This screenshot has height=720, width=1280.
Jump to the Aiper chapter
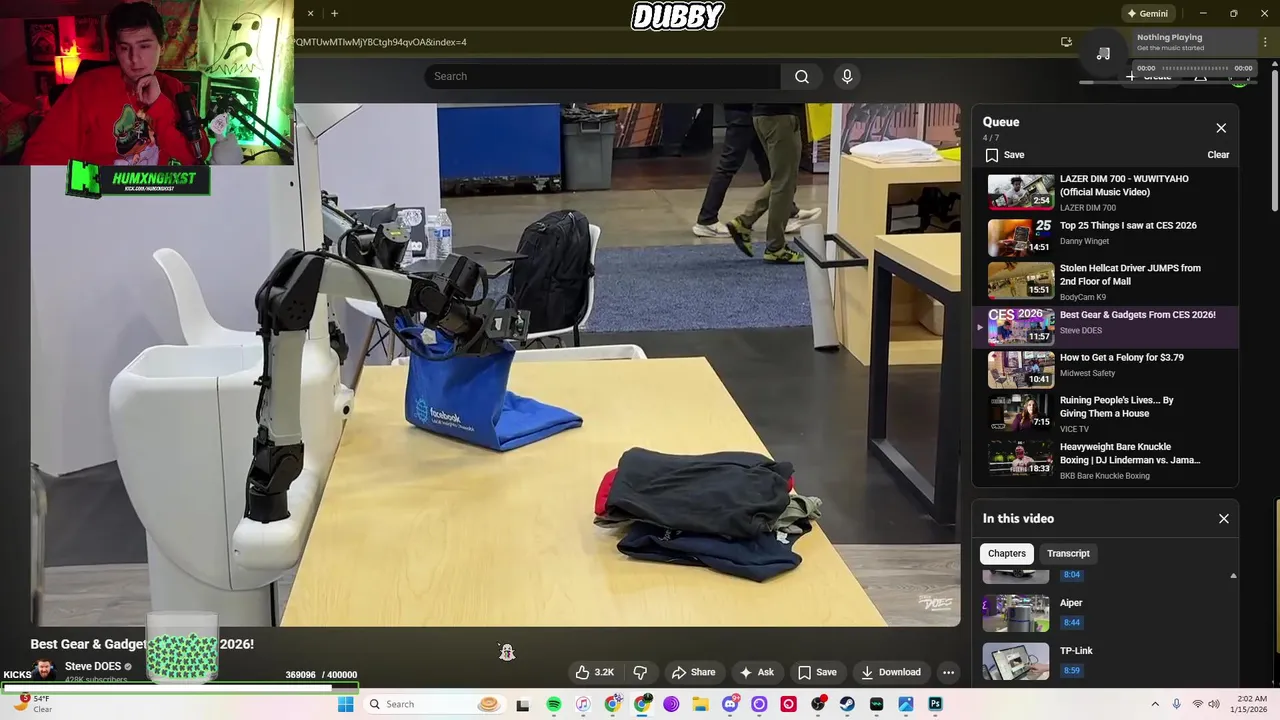1105,613
